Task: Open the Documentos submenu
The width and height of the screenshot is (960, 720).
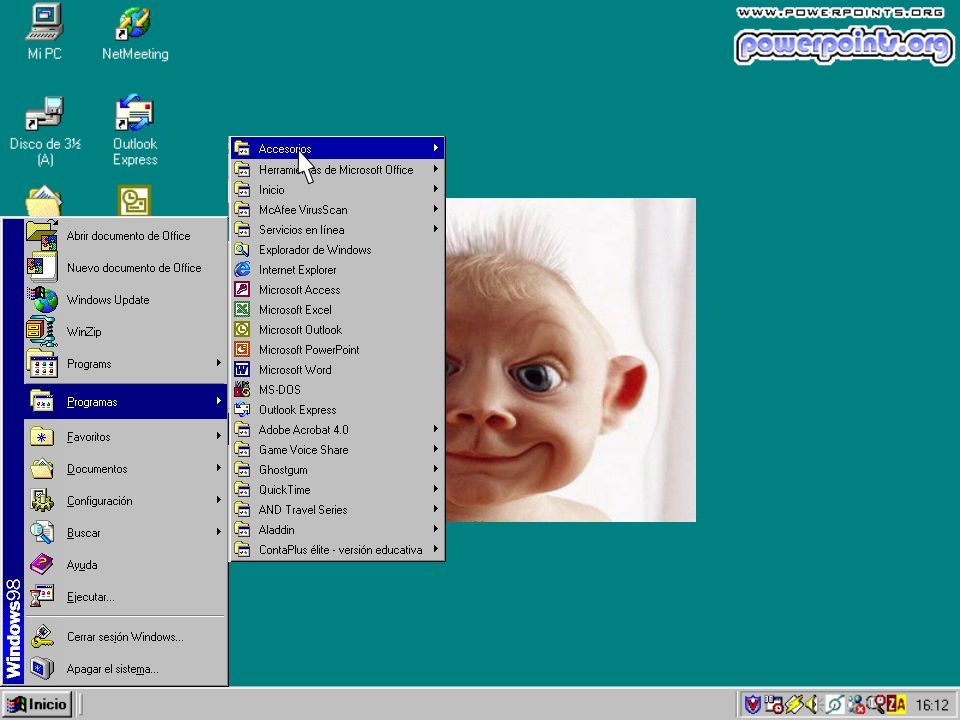Action: click(126, 469)
